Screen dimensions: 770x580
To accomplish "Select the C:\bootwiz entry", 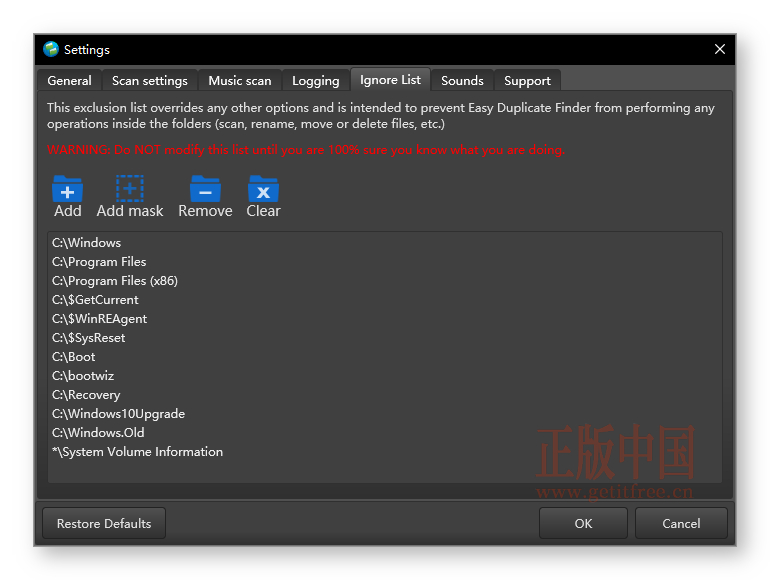I will pos(385,376).
